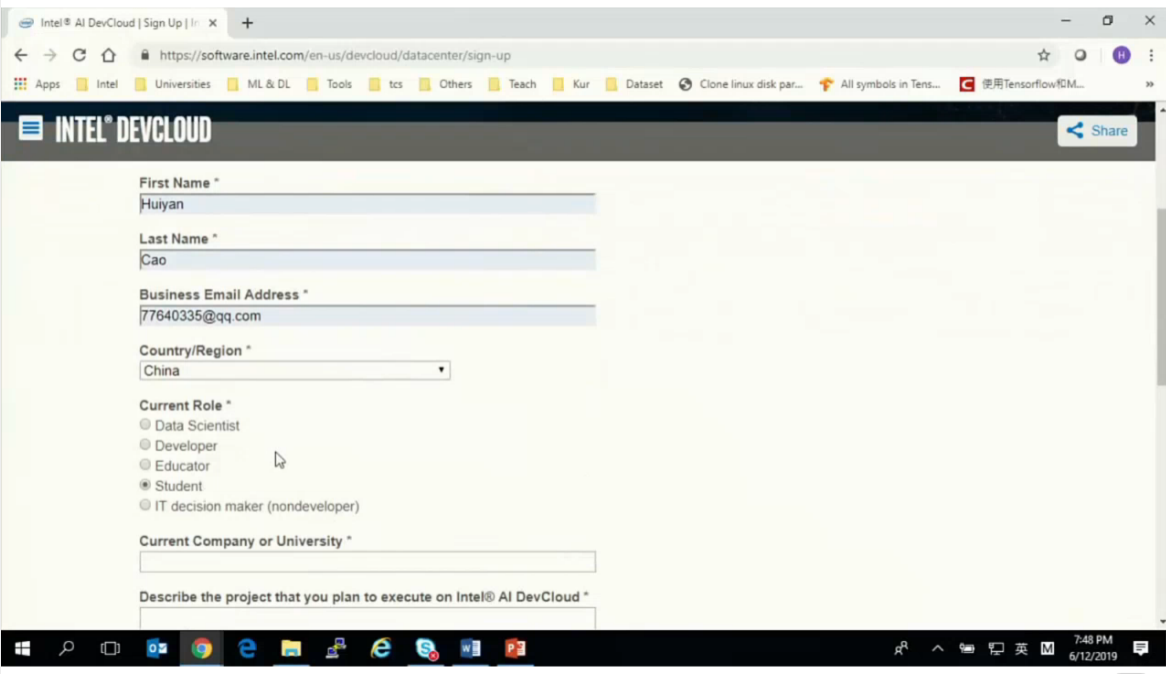Switch to Chrome in the taskbar

tap(202, 649)
